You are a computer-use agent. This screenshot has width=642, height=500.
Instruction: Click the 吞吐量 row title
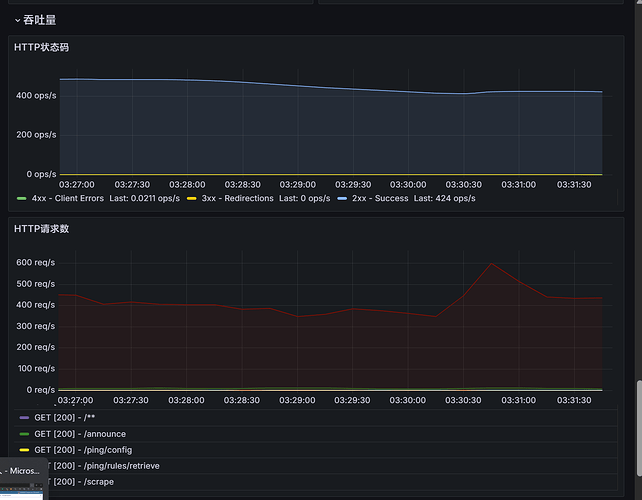pos(41,19)
